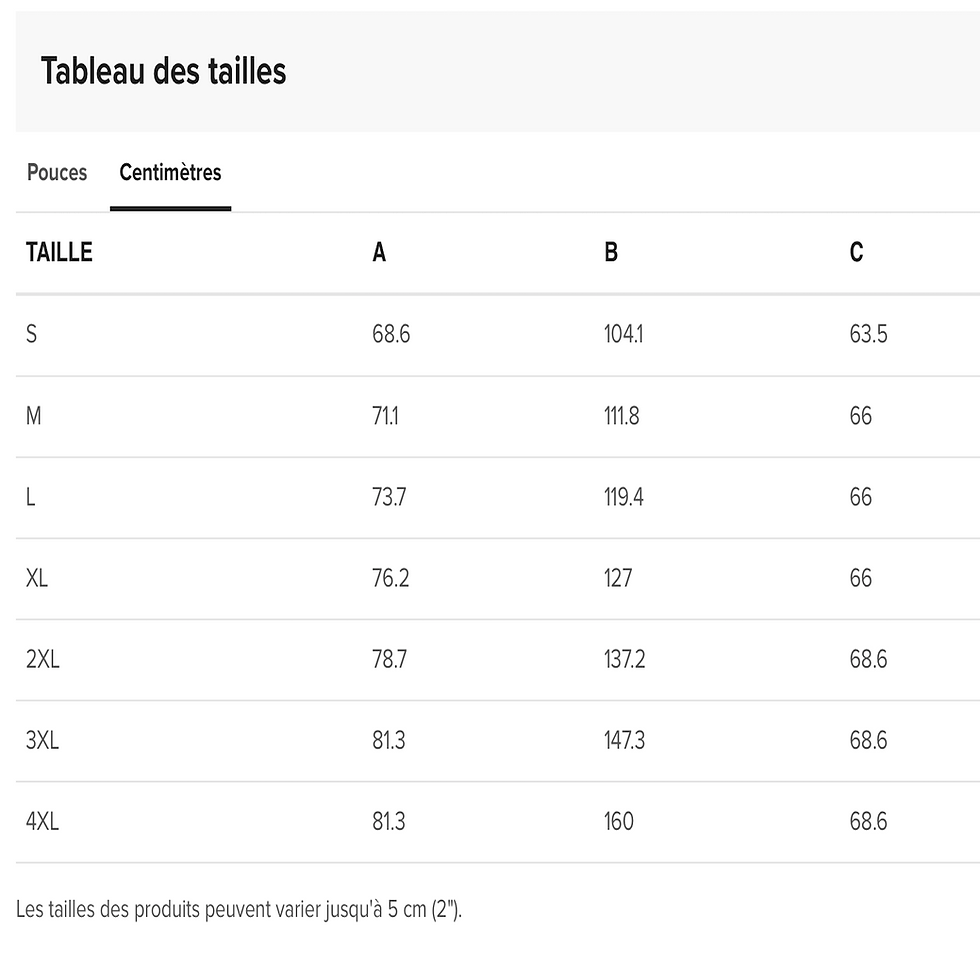
Task: Select the 4XL size row label
Action: [43, 822]
